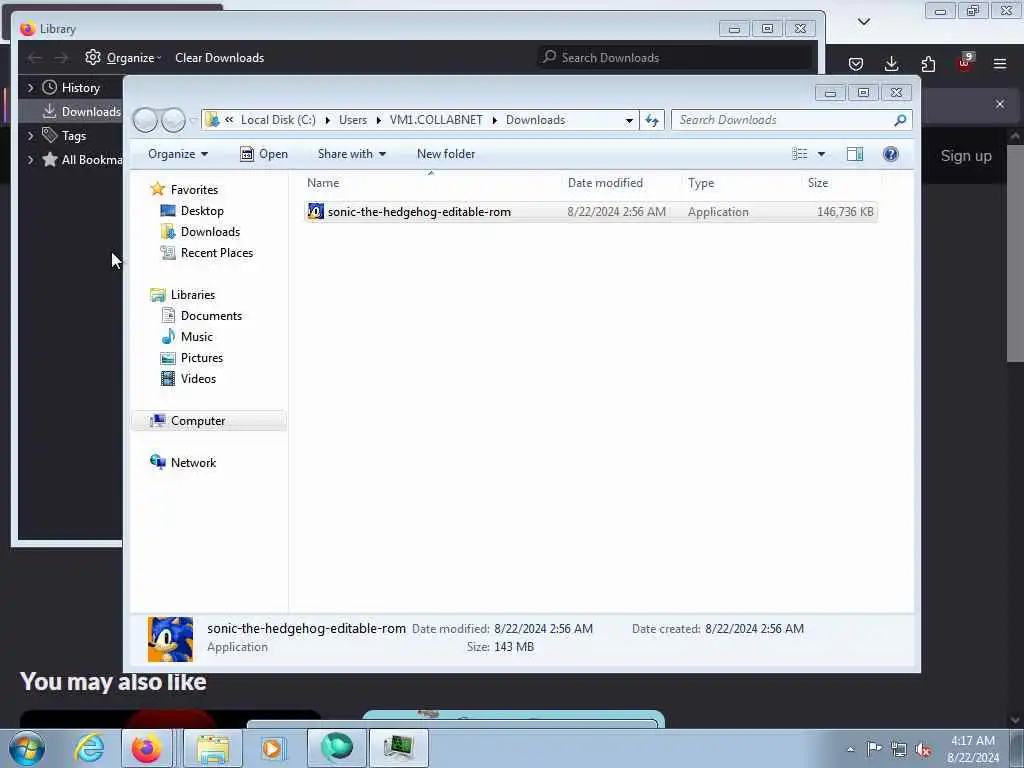This screenshot has height=768, width=1024.
Task: Click the Explorer back navigation button
Action: (146, 120)
